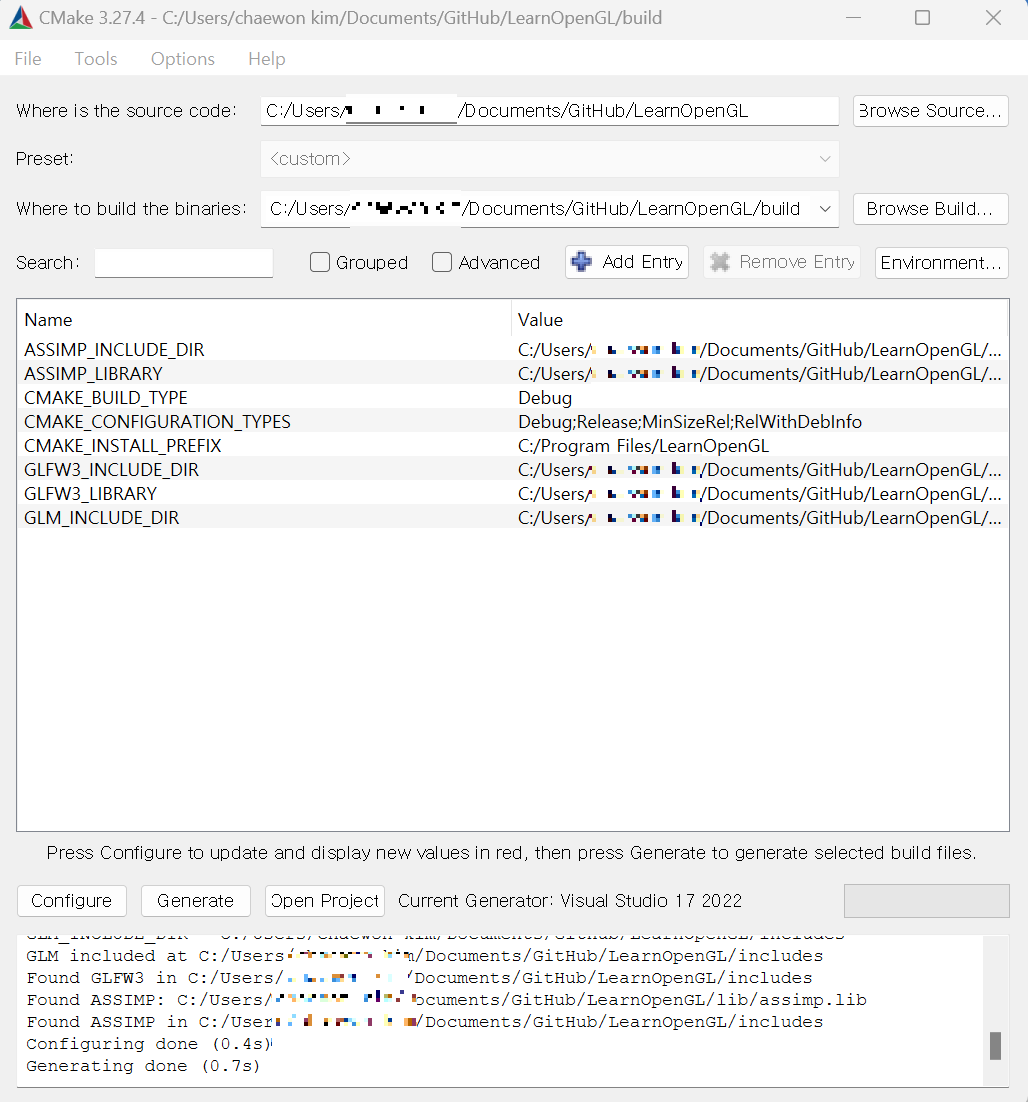This screenshot has width=1028, height=1102.
Task: Click the Debug value of CMAKE_BUILD_TYPE
Action: coord(545,398)
